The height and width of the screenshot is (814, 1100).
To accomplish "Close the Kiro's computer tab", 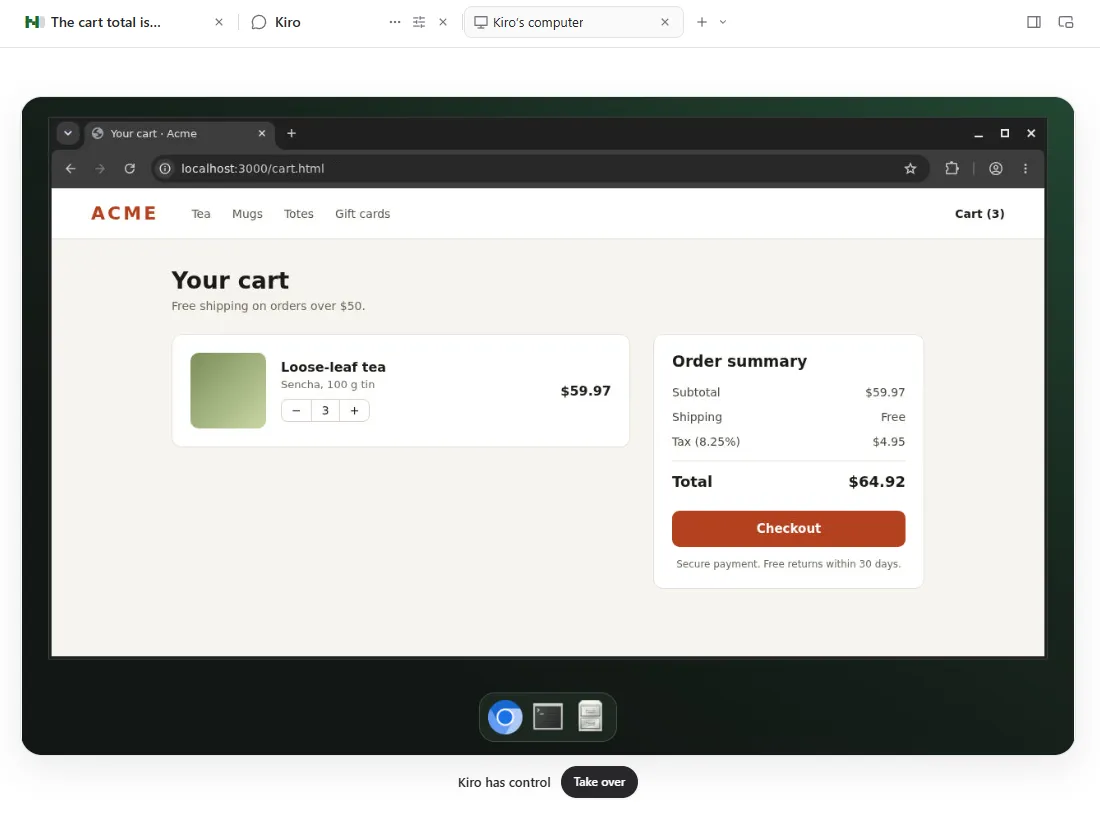I will [x=665, y=22].
